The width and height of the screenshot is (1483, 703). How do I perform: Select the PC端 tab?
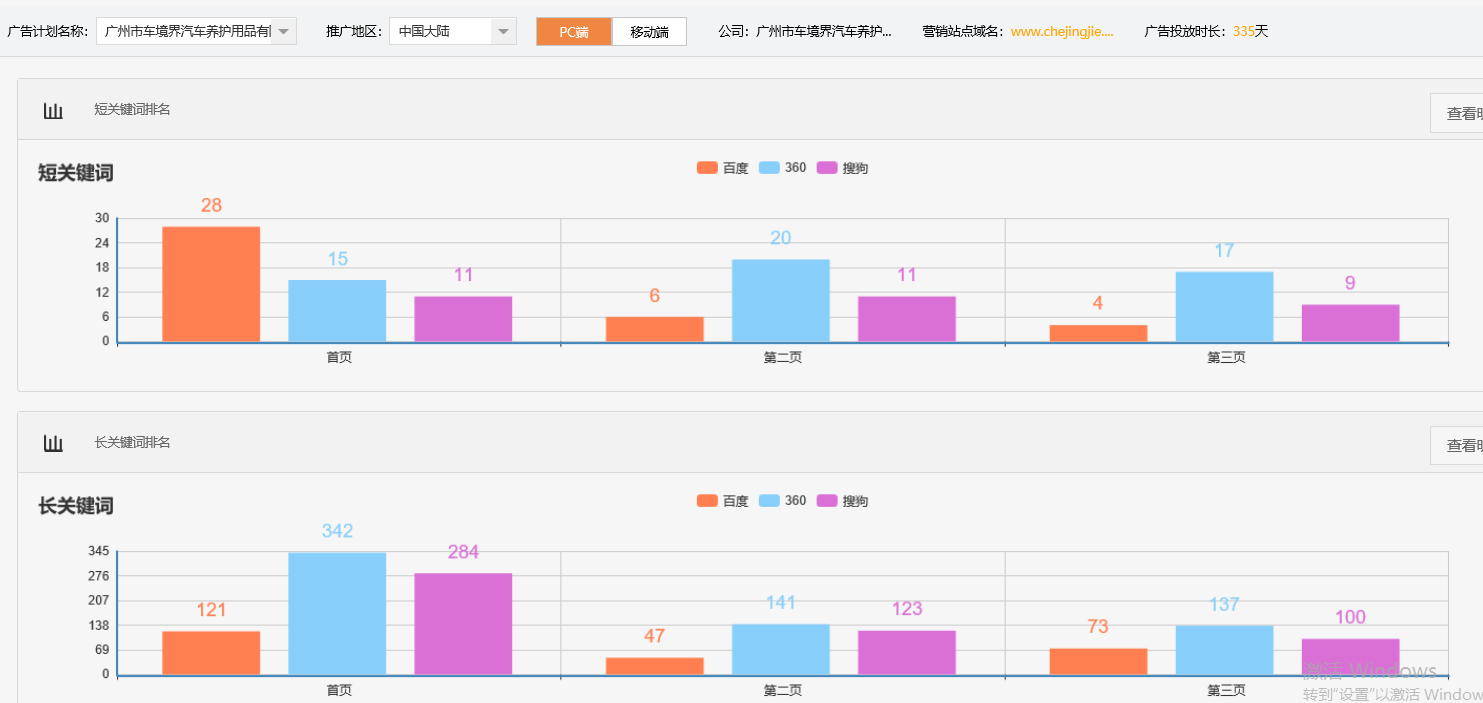click(x=573, y=31)
